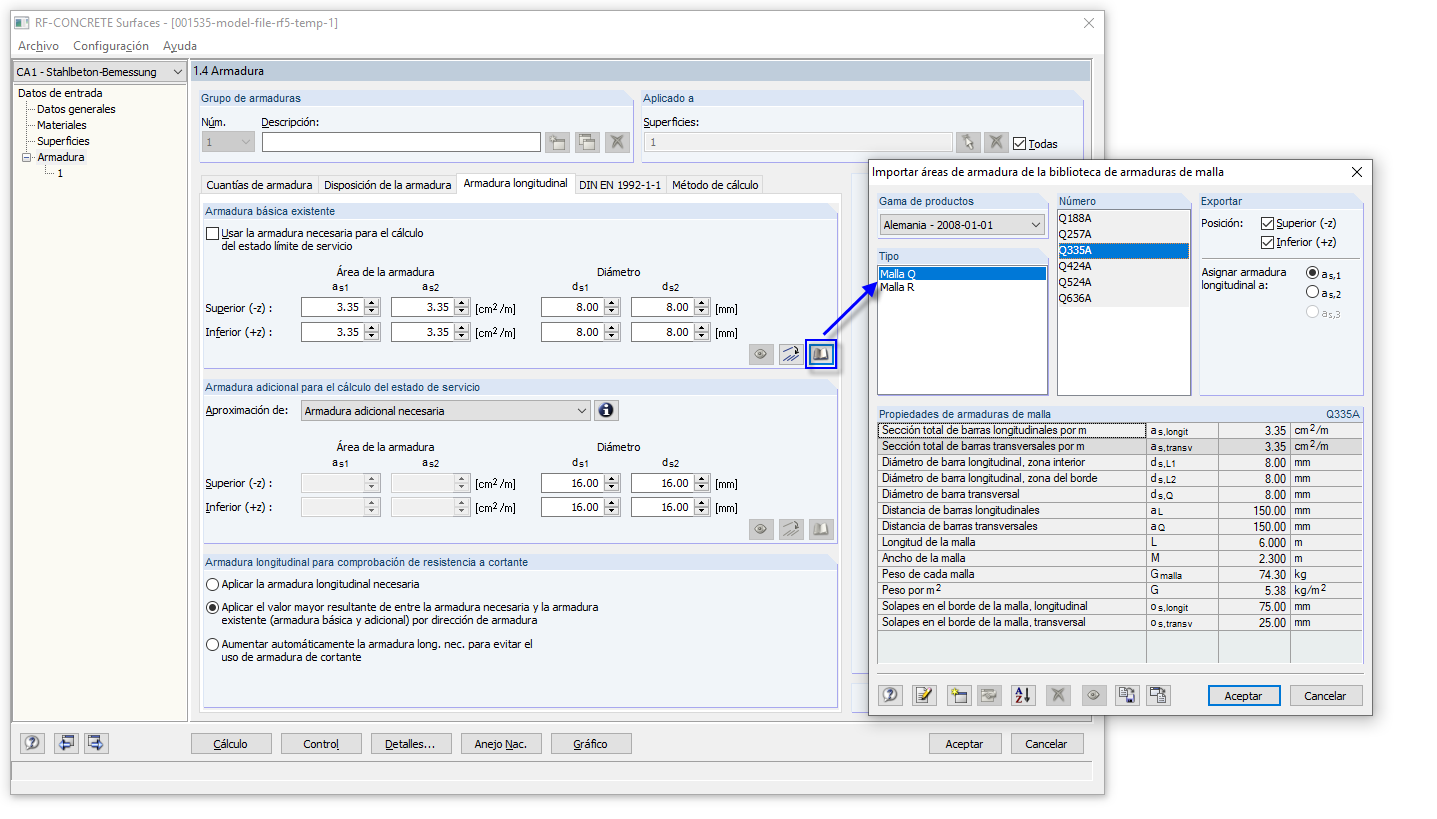Click the Gráfico button

591,744
